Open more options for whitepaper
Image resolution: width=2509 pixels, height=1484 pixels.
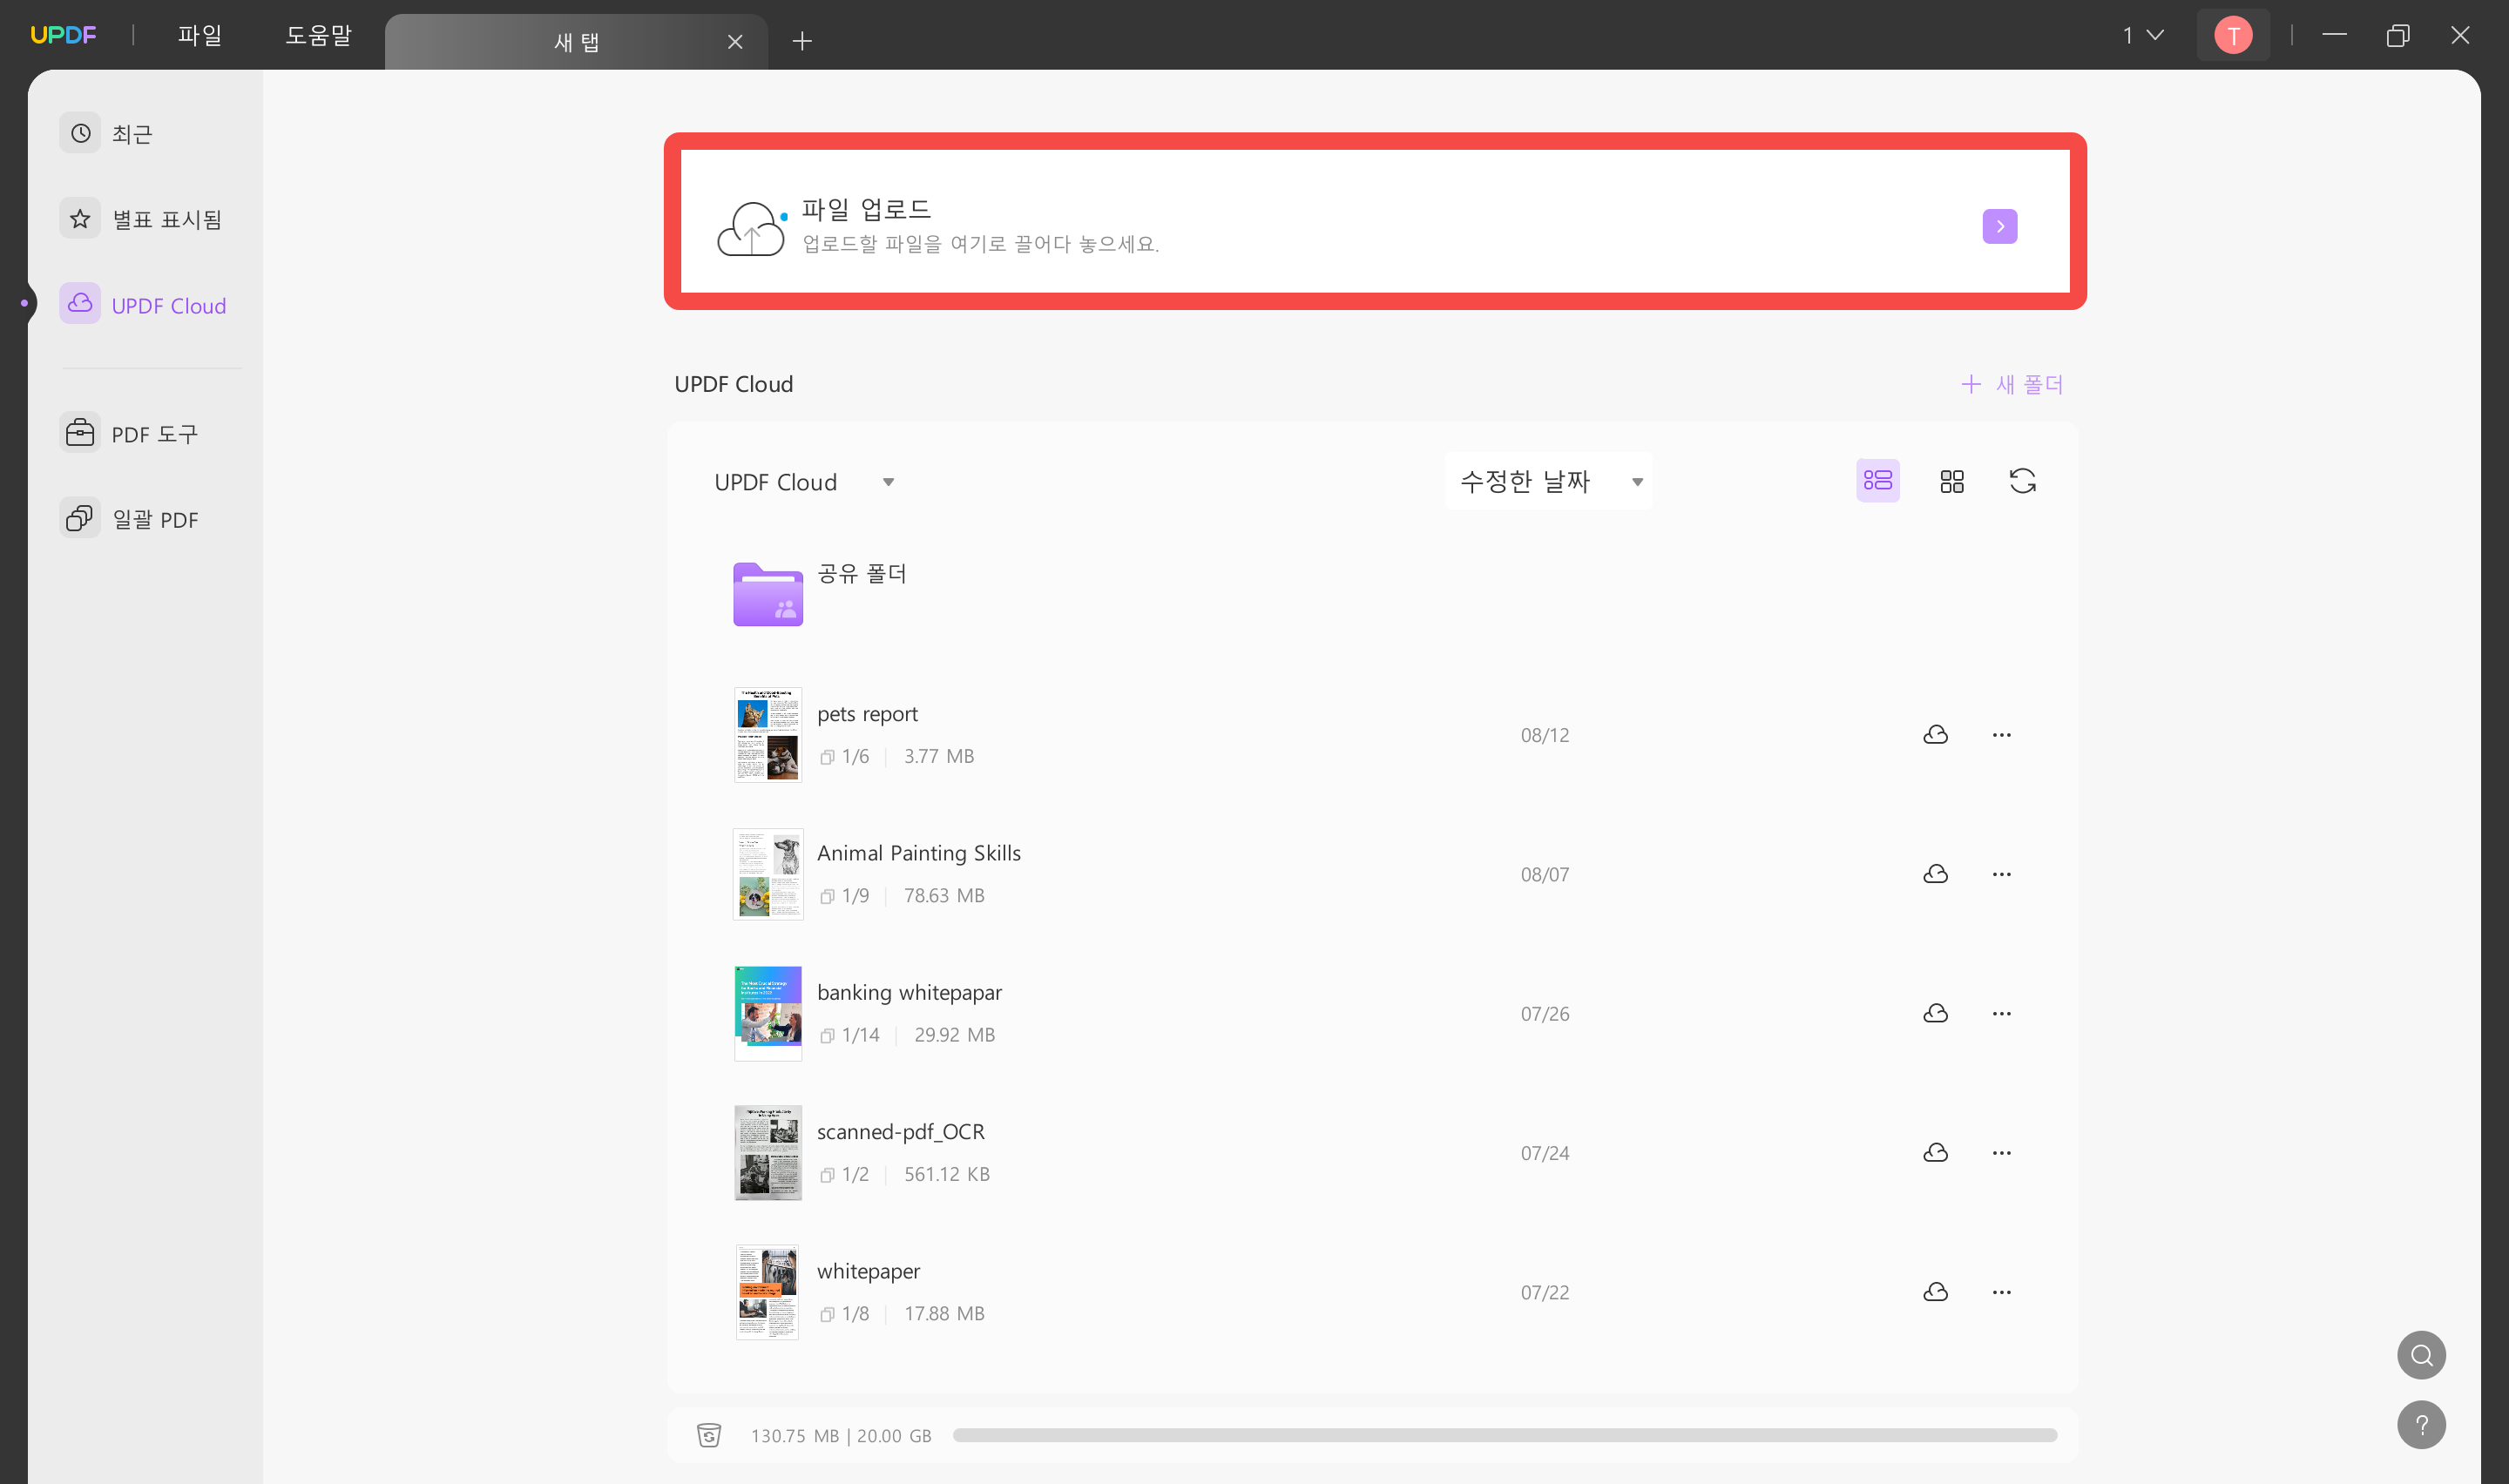click(x=2001, y=1292)
